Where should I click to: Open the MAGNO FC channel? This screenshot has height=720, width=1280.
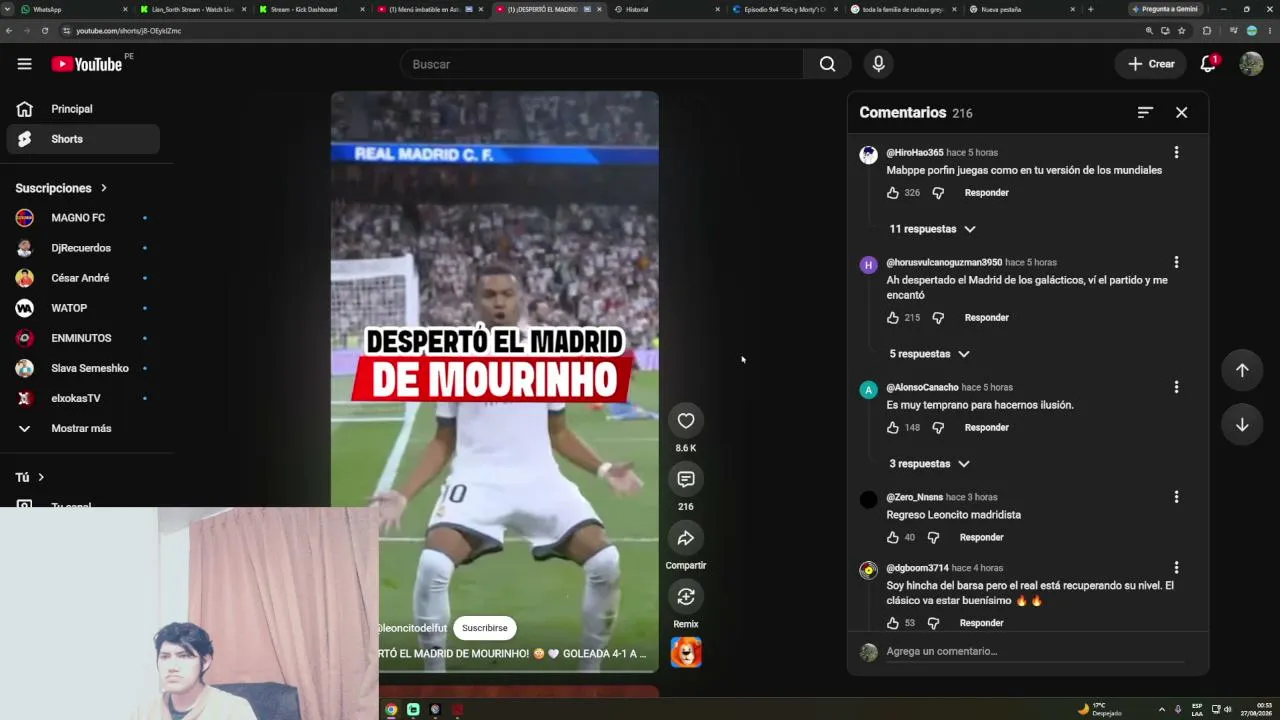(82, 218)
